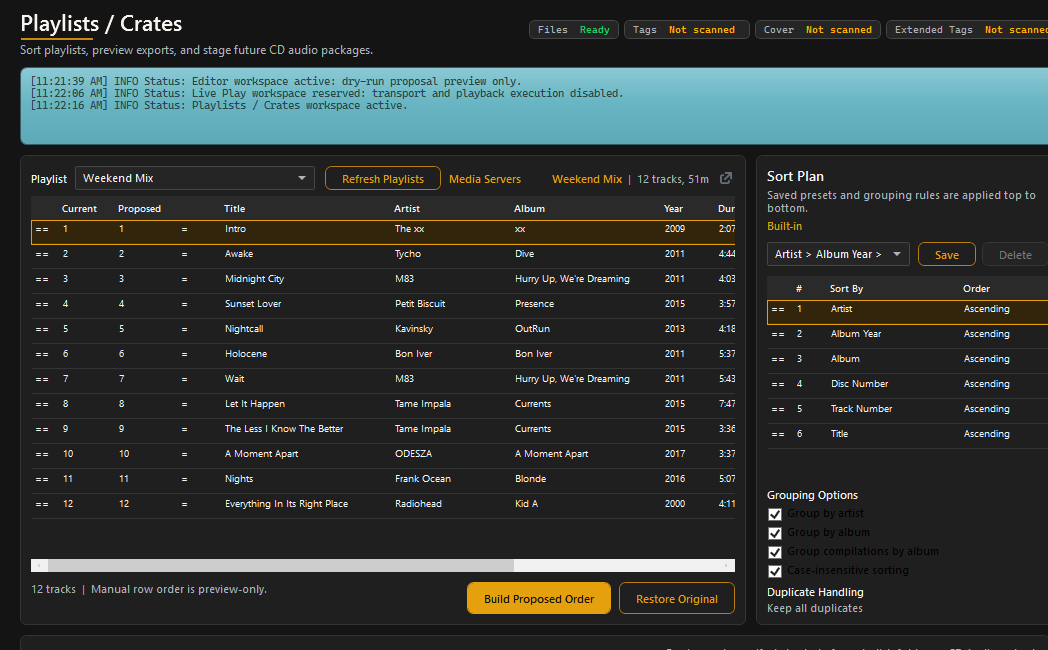Select The Less I Know The Better title

pyautogui.click(x=283, y=429)
